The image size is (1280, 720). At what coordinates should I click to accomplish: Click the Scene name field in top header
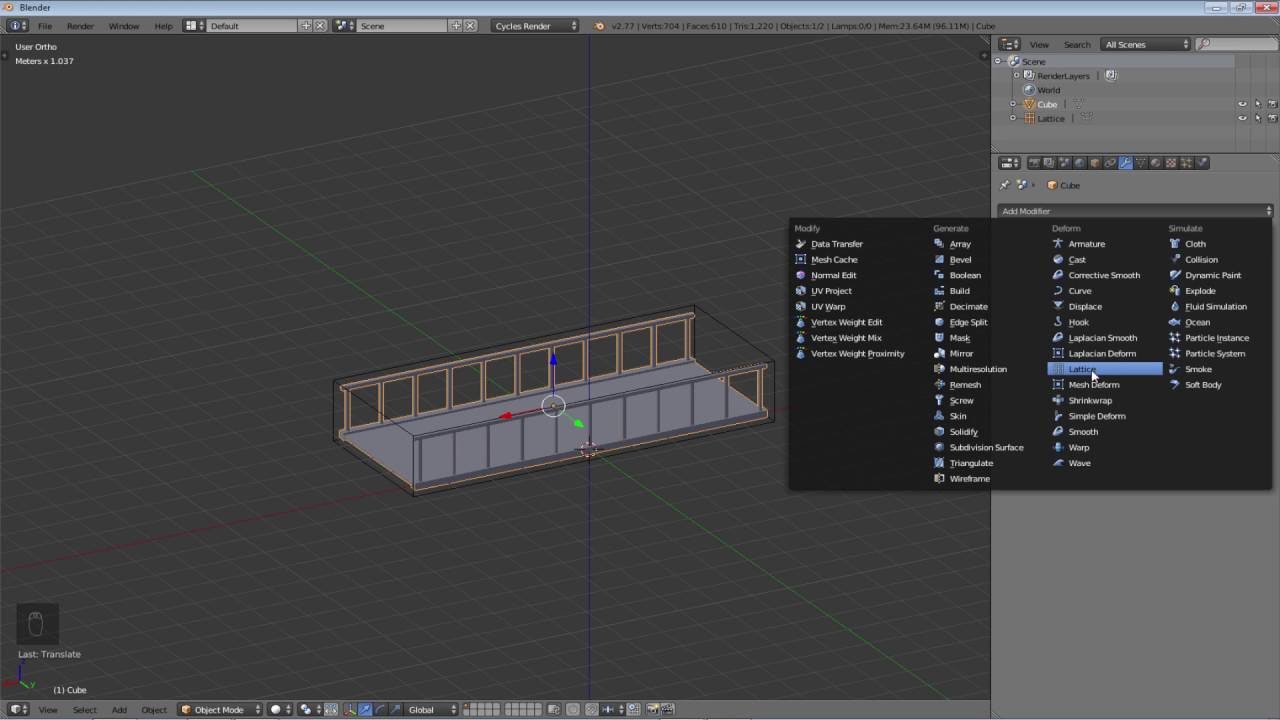pyautogui.click(x=403, y=25)
